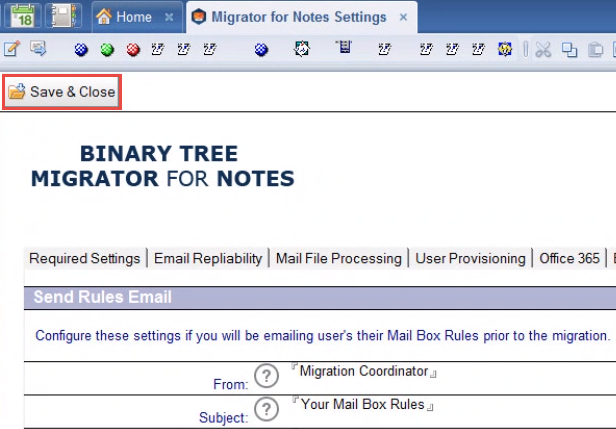Viewport: 616px width, 429px height.
Task: Click the yellow-on-blue toolbar icon
Action: (504, 49)
